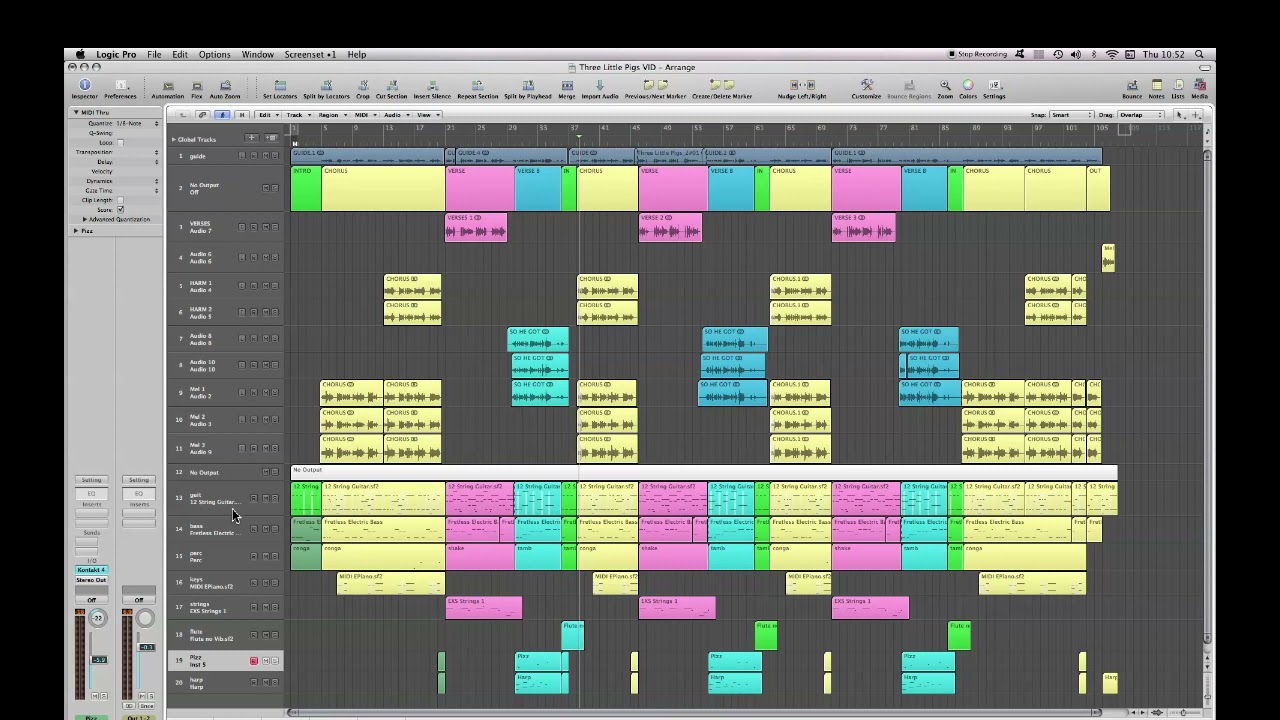Mute the VERSES Audio 7 track

264,227
